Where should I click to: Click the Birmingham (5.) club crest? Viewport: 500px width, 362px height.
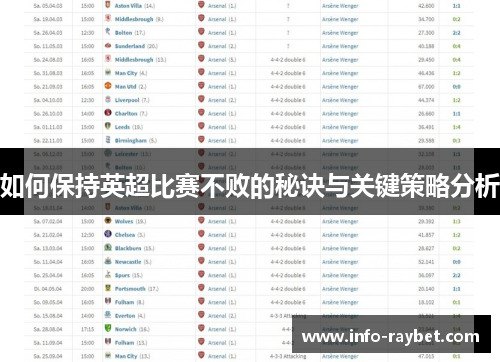pos(108,140)
